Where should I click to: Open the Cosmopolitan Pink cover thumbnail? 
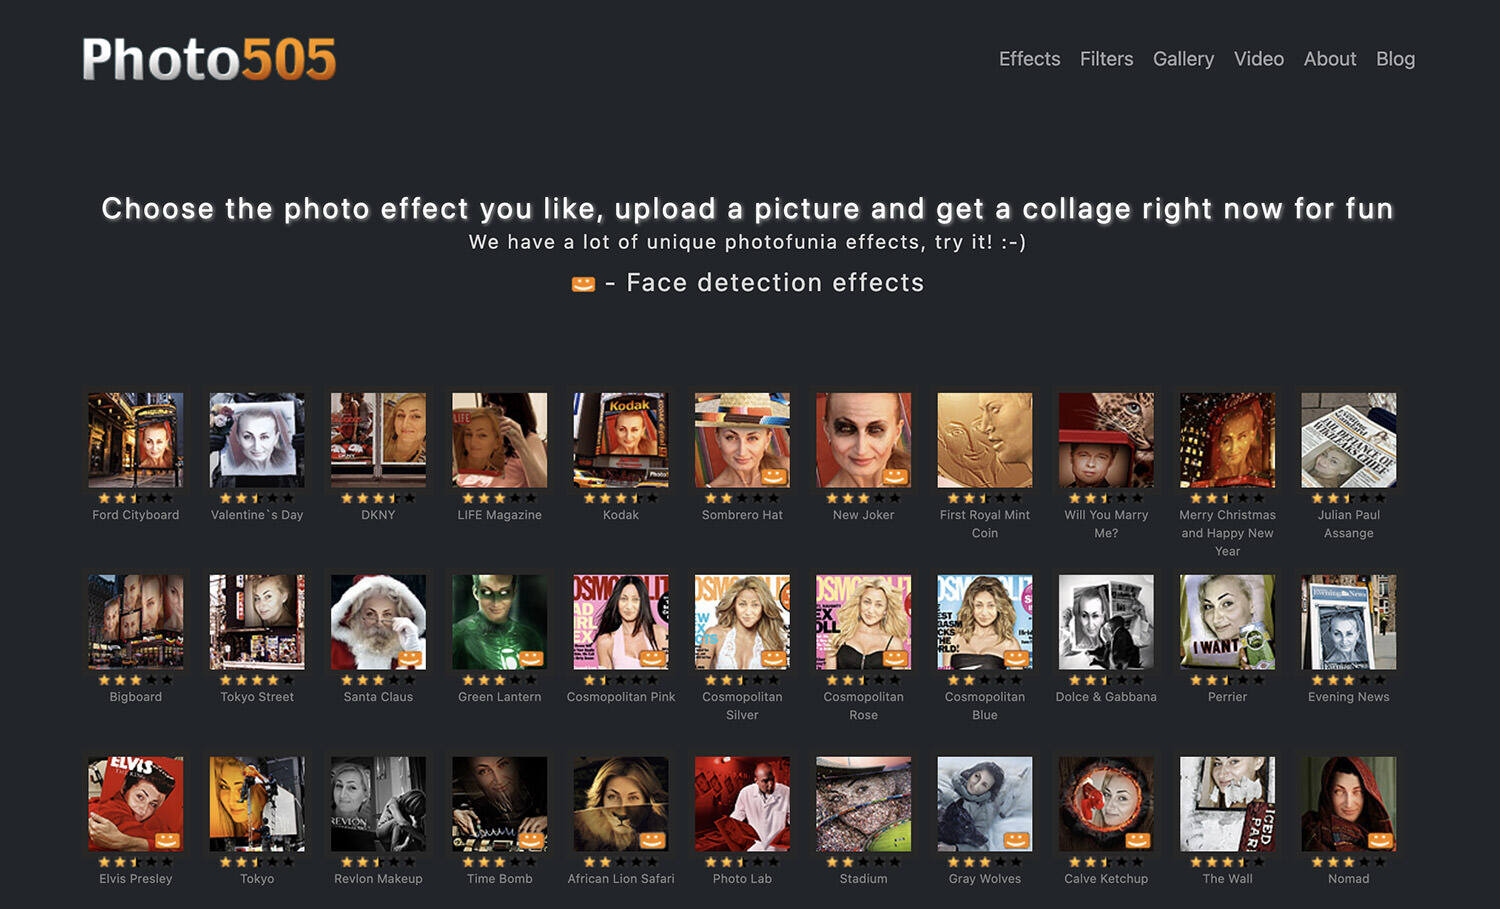[x=621, y=622]
